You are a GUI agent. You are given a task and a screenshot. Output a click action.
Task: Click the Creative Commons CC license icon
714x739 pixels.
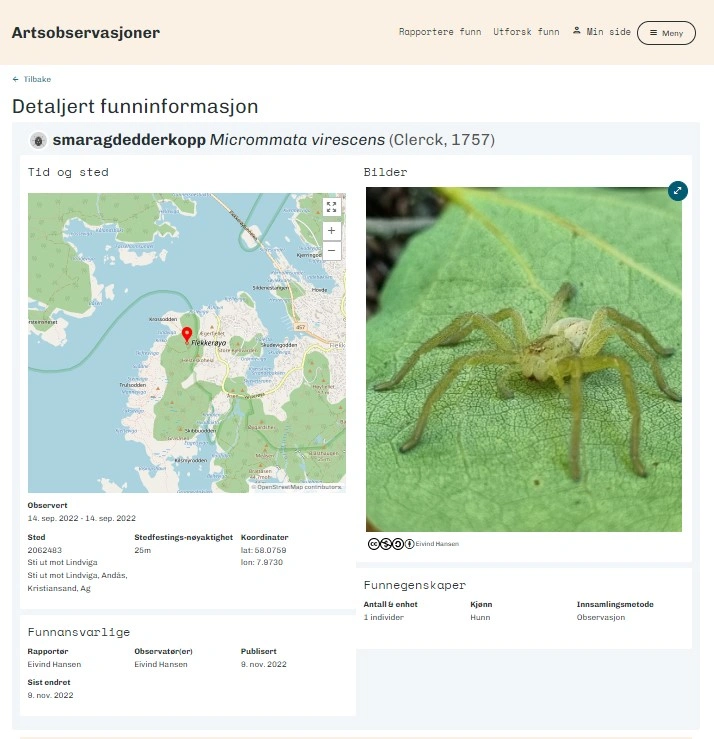click(x=374, y=544)
